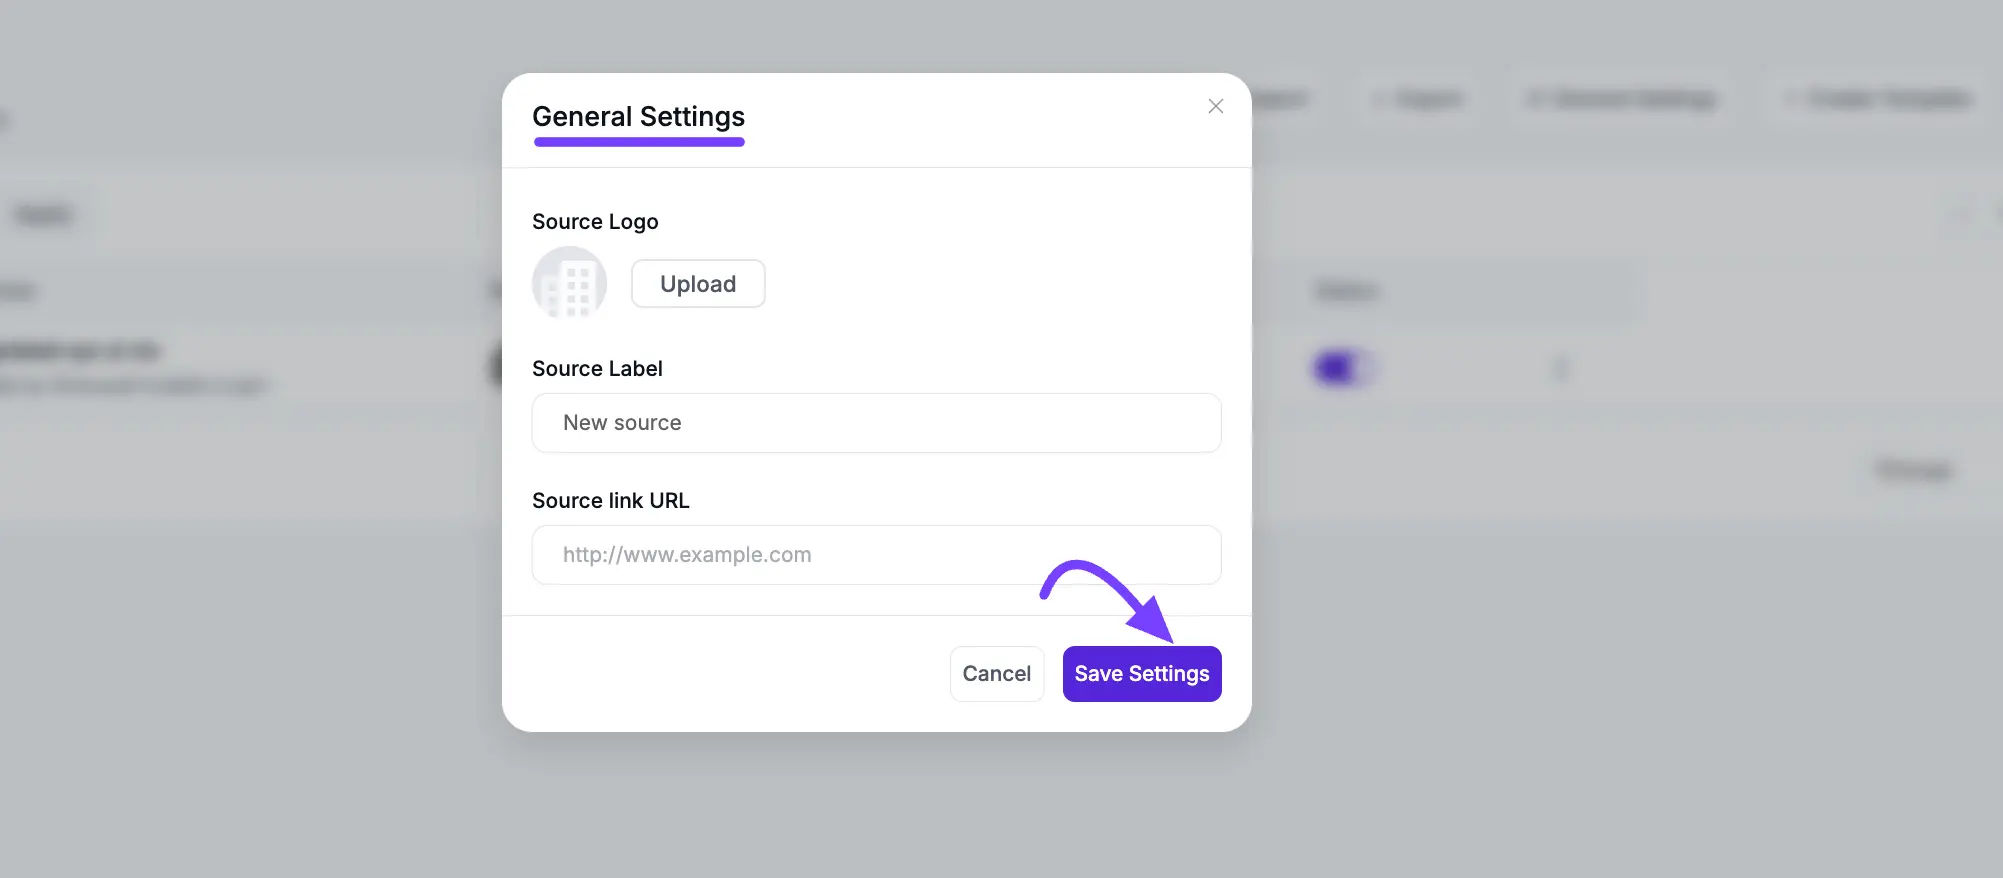Close the General Settings dialog
2003x878 pixels.
pos(1215,106)
